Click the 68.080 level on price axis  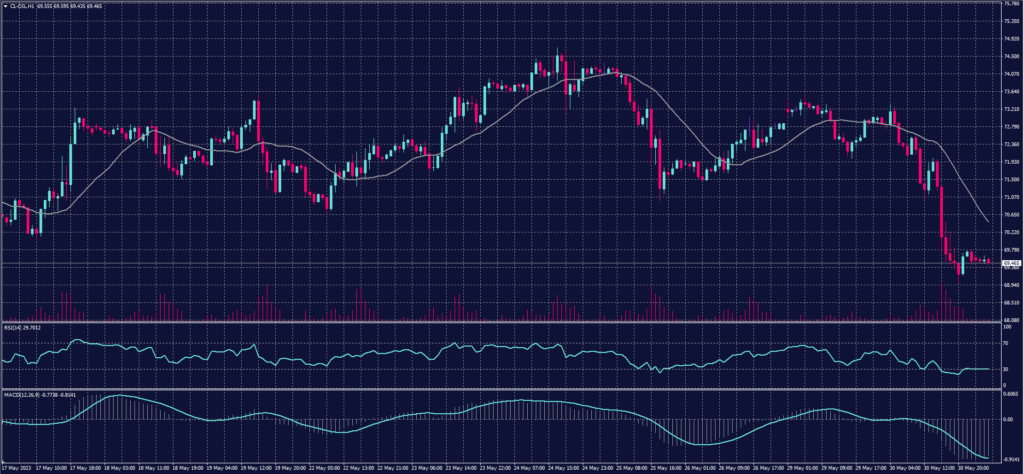[1009, 320]
